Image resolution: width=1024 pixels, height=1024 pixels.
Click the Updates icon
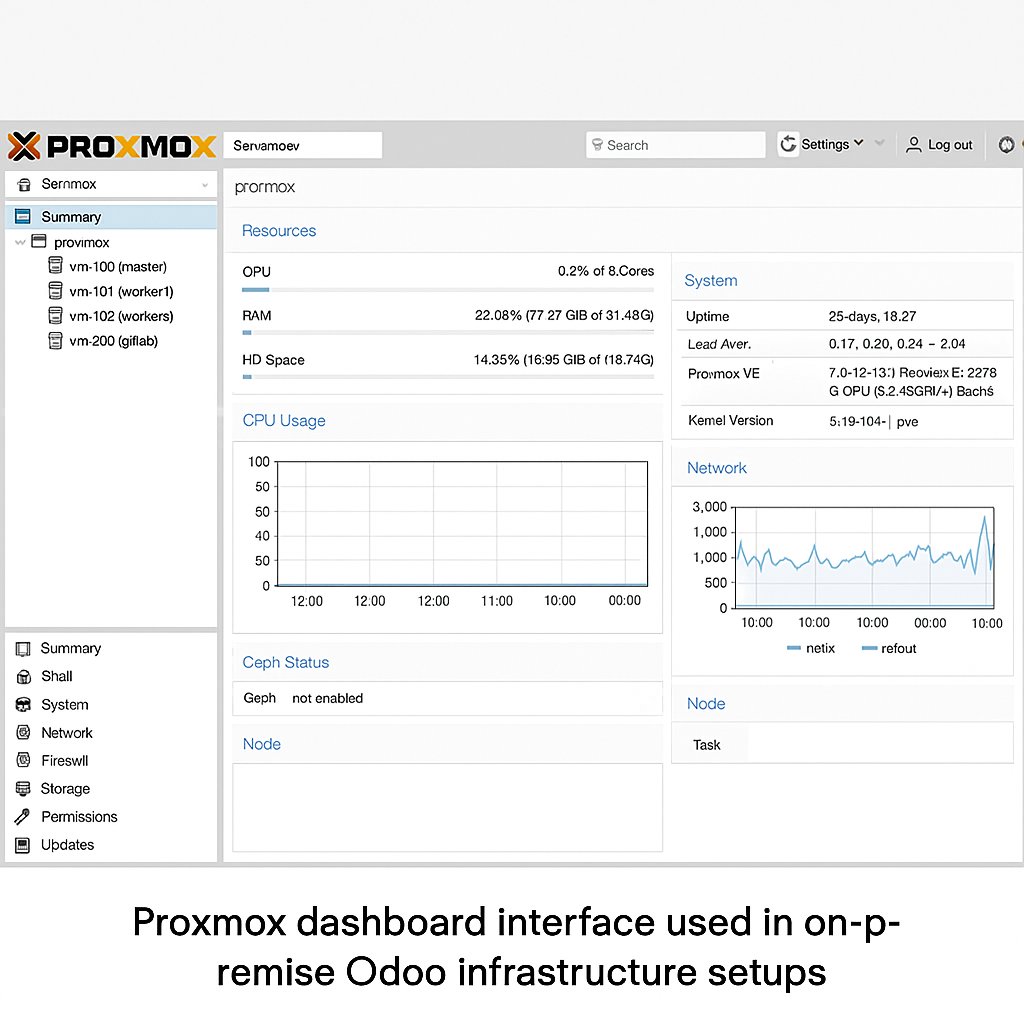23,846
